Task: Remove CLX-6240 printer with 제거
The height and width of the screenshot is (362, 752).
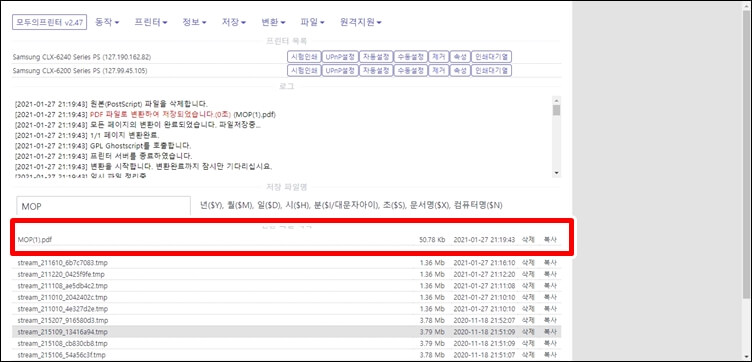Action: 438,57
